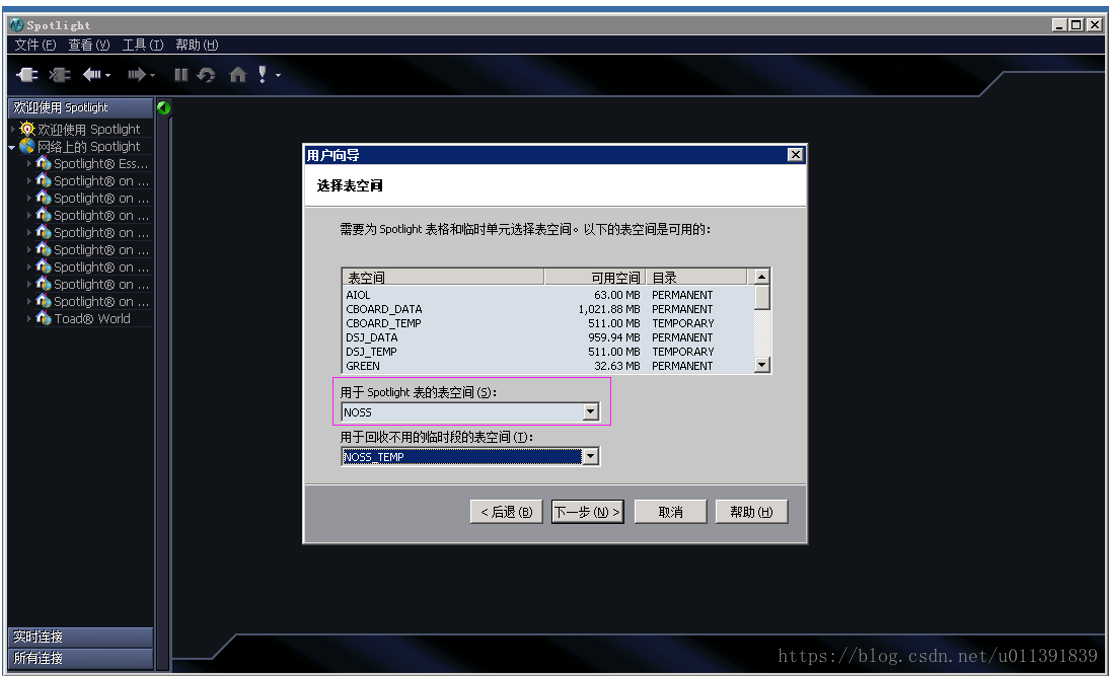This screenshot has height=676, width=1109.
Task: Click the Home icon in toolbar
Action: tap(238, 74)
